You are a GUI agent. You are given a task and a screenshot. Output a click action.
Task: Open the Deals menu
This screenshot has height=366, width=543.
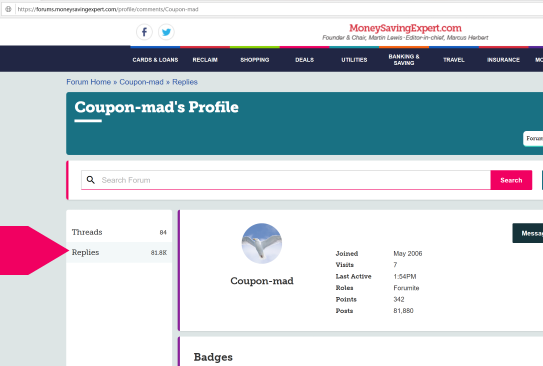click(x=304, y=60)
